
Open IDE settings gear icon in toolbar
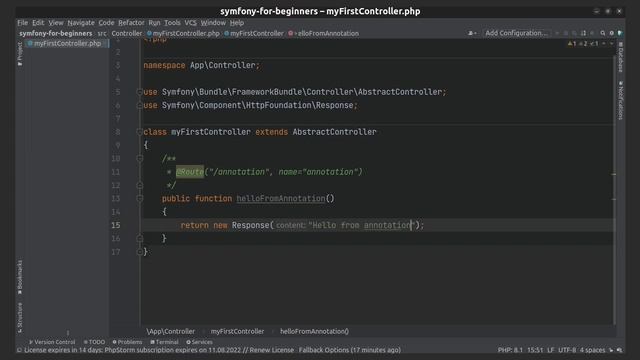pos(611,33)
